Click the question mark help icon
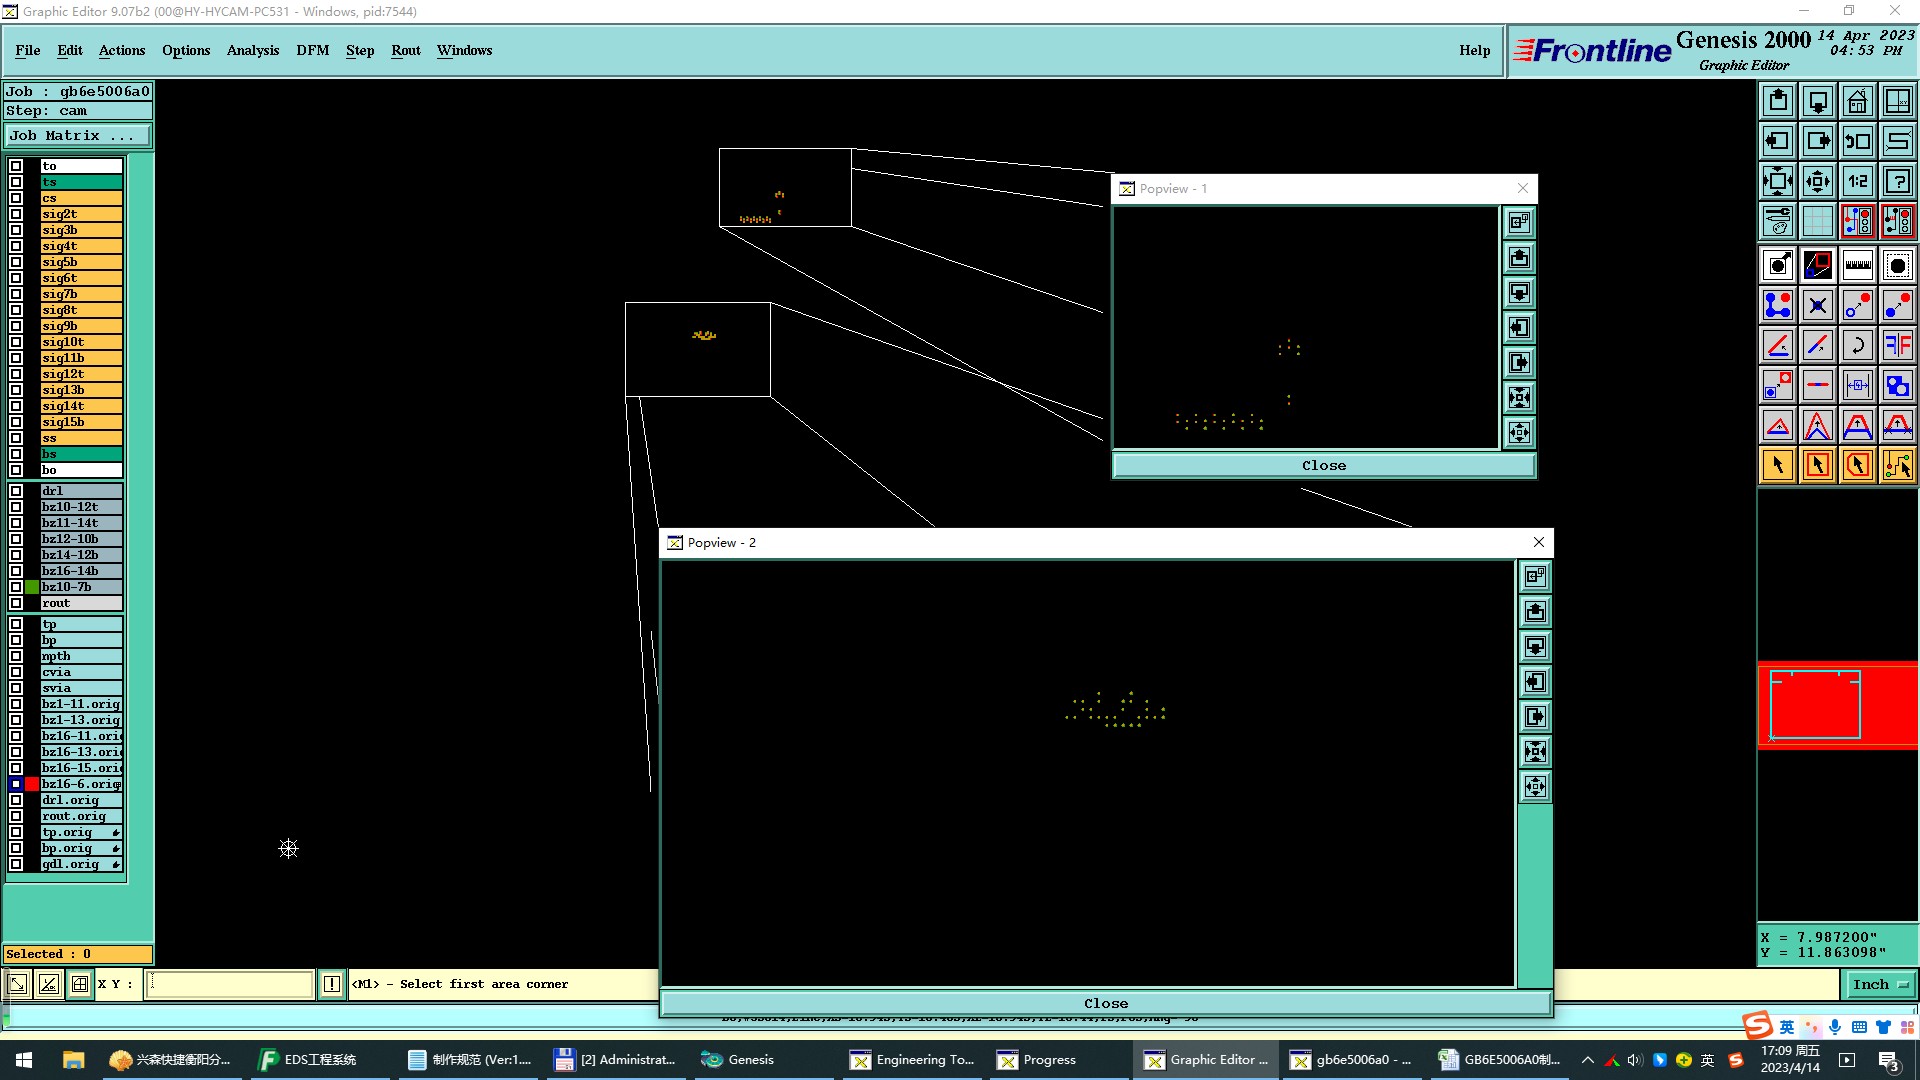This screenshot has width=1920, height=1080. coord(1897,181)
